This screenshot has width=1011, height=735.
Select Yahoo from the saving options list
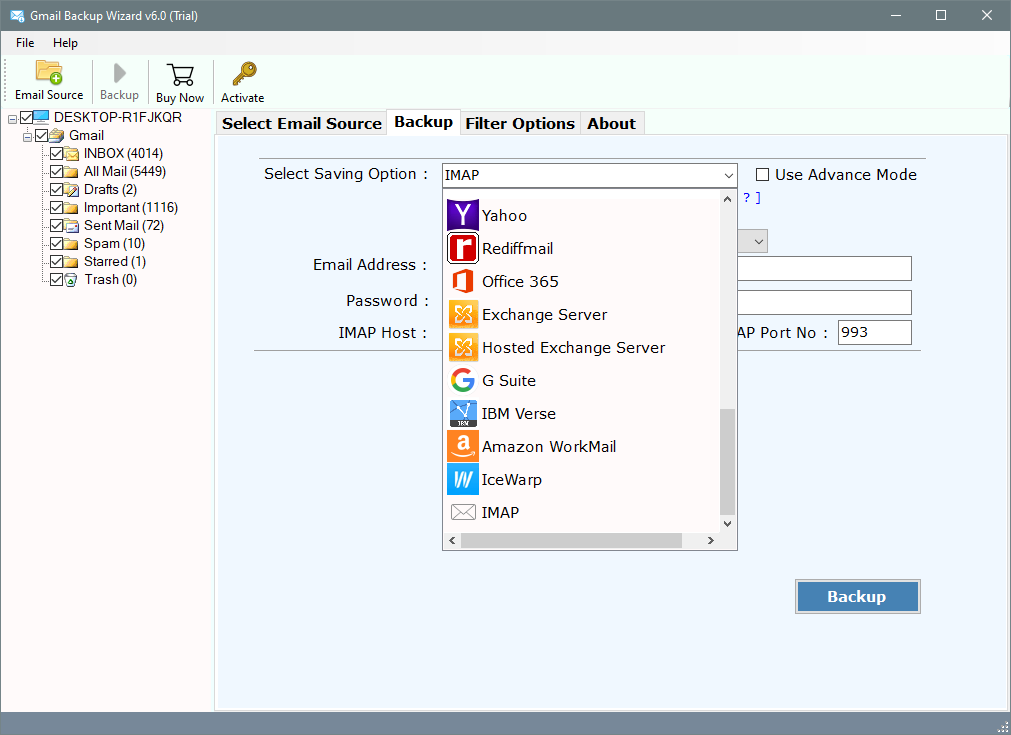(504, 215)
